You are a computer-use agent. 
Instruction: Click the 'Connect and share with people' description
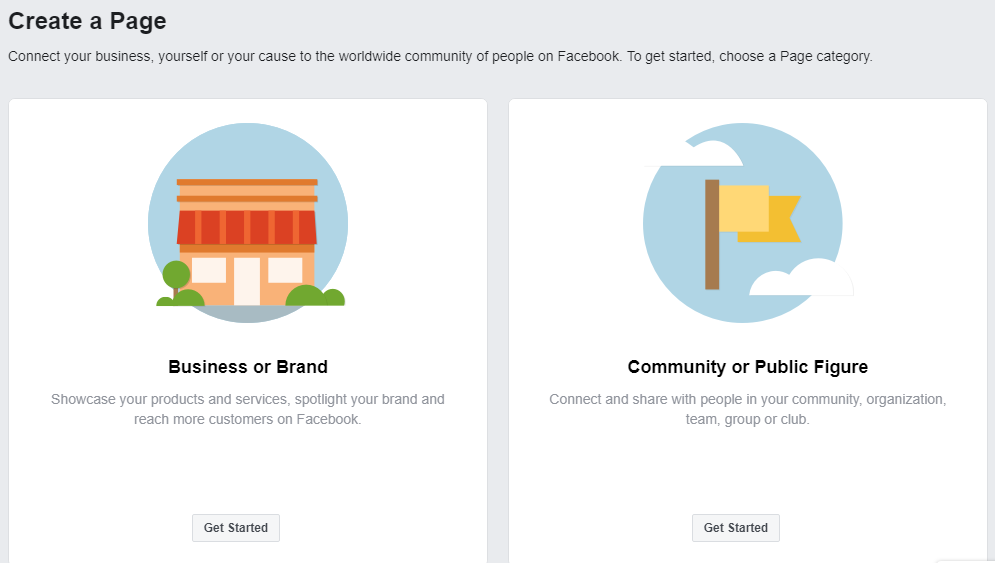coord(748,409)
